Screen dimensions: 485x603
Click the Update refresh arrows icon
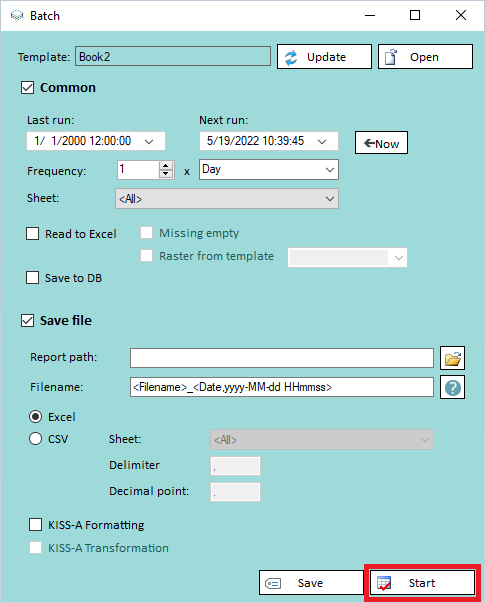(291, 58)
